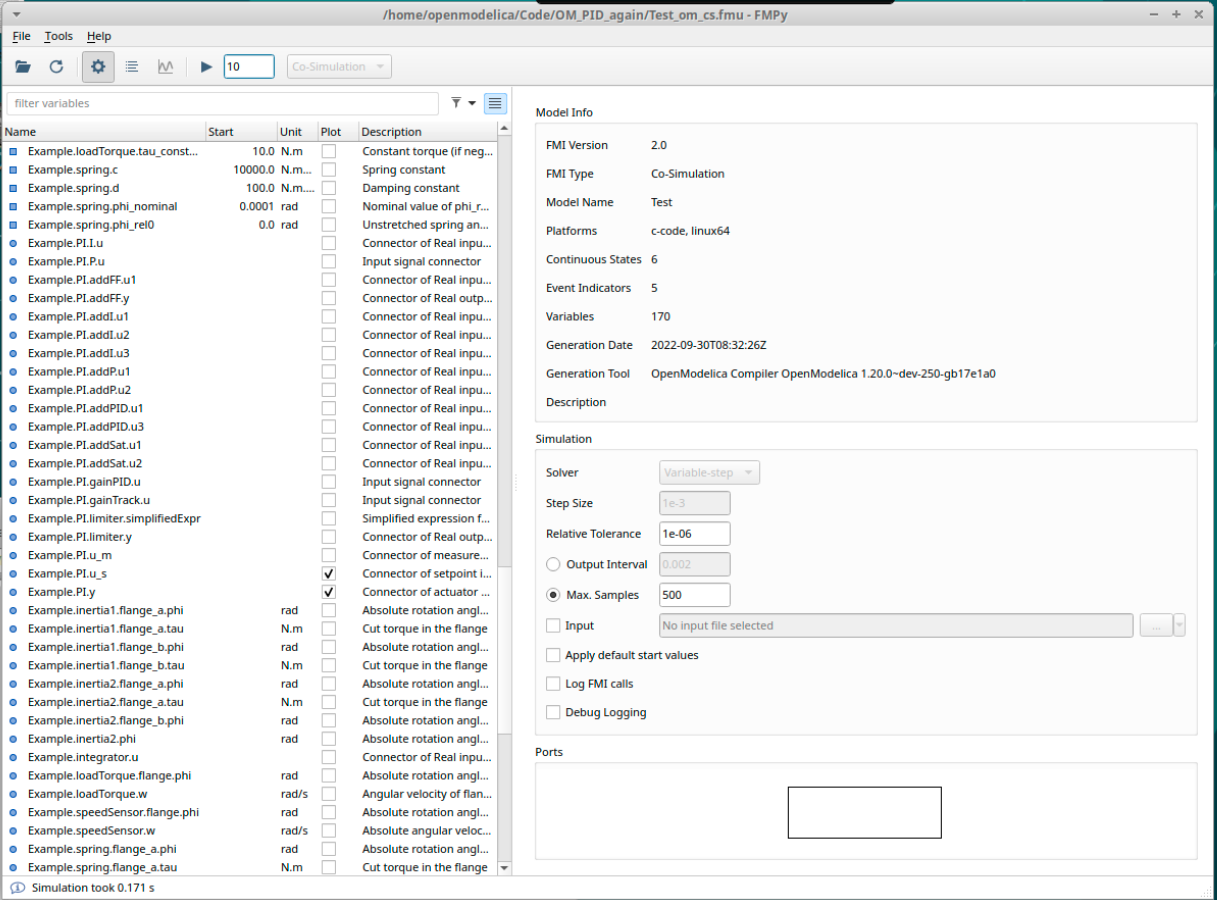Open the Tools menu
Image resolution: width=1217 pixels, height=900 pixels.
pyautogui.click(x=58, y=36)
